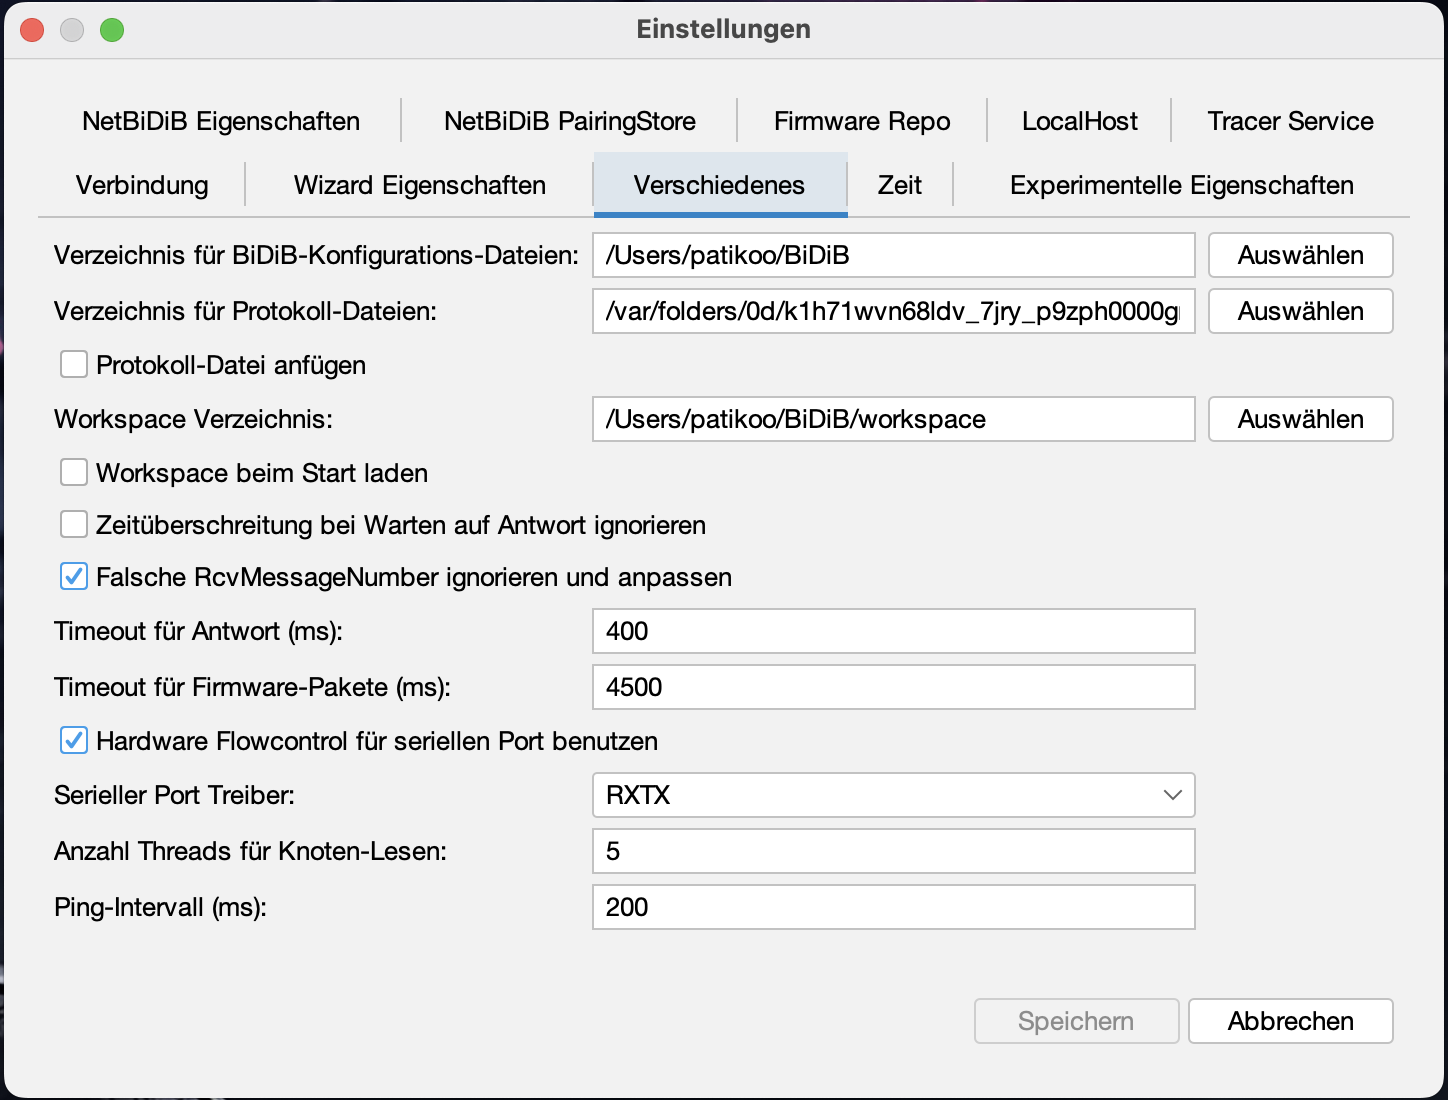Click the Timeout für Antwort field

click(x=893, y=631)
